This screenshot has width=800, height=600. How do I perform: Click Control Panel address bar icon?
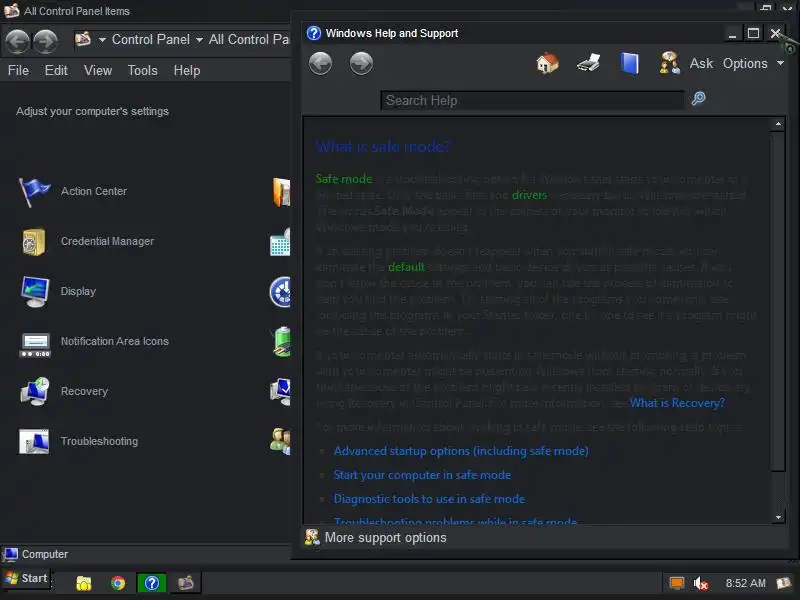click(x=83, y=39)
